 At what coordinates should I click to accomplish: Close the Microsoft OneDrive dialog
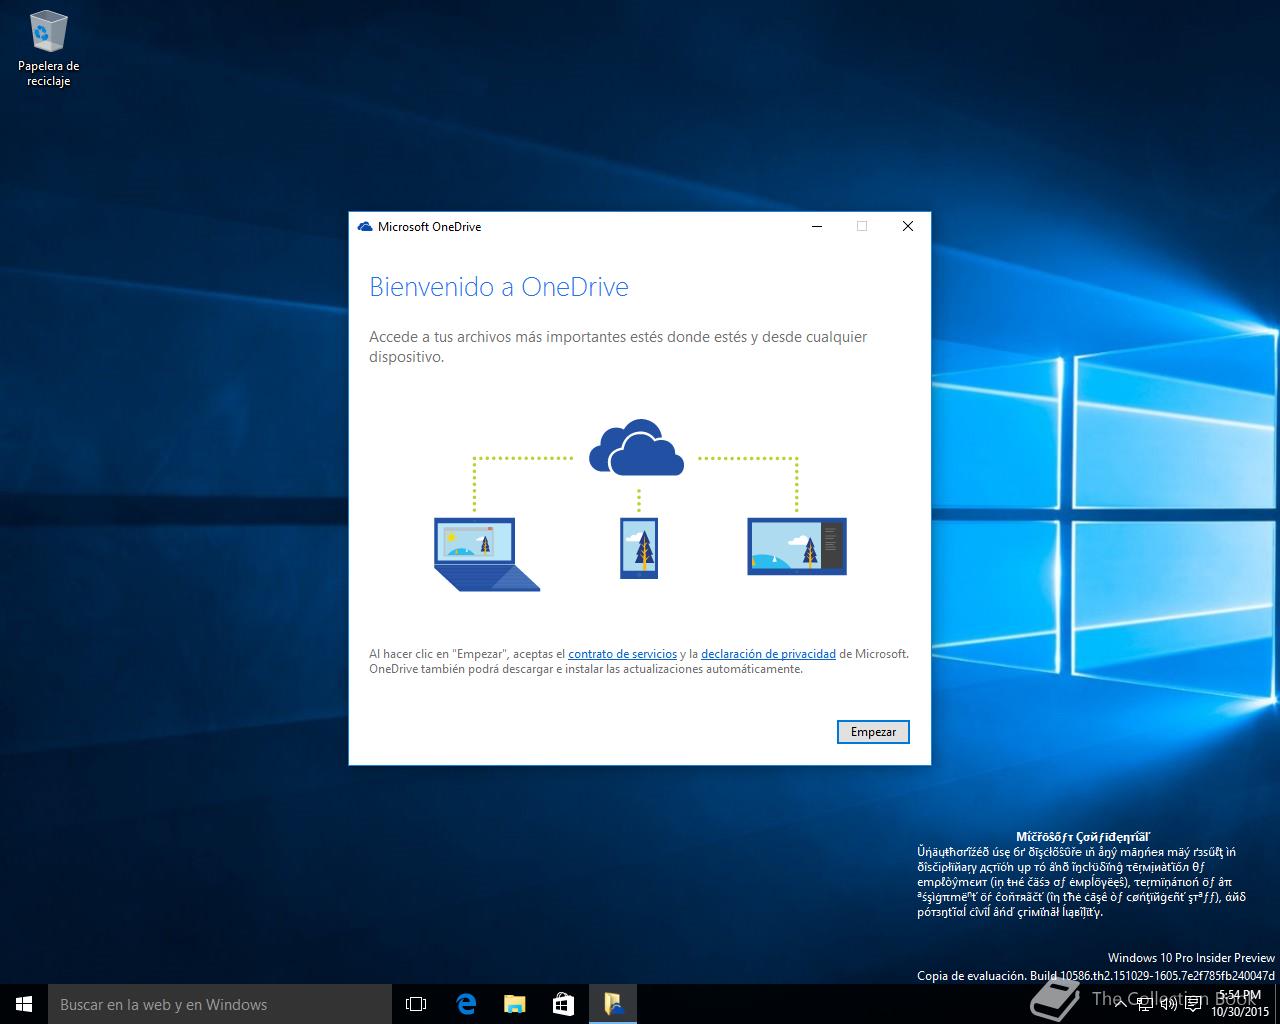[908, 227]
